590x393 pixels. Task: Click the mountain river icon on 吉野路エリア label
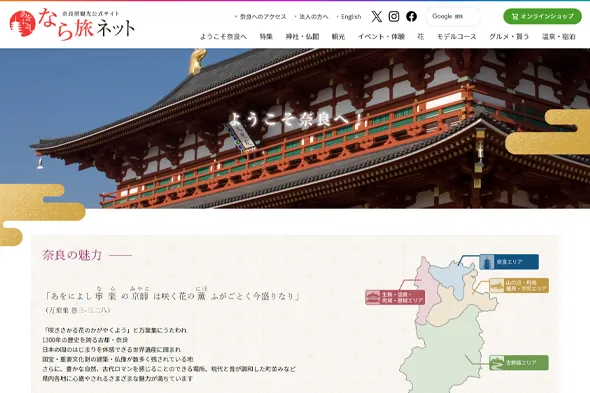pyautogui.click(x=497, y=363)
